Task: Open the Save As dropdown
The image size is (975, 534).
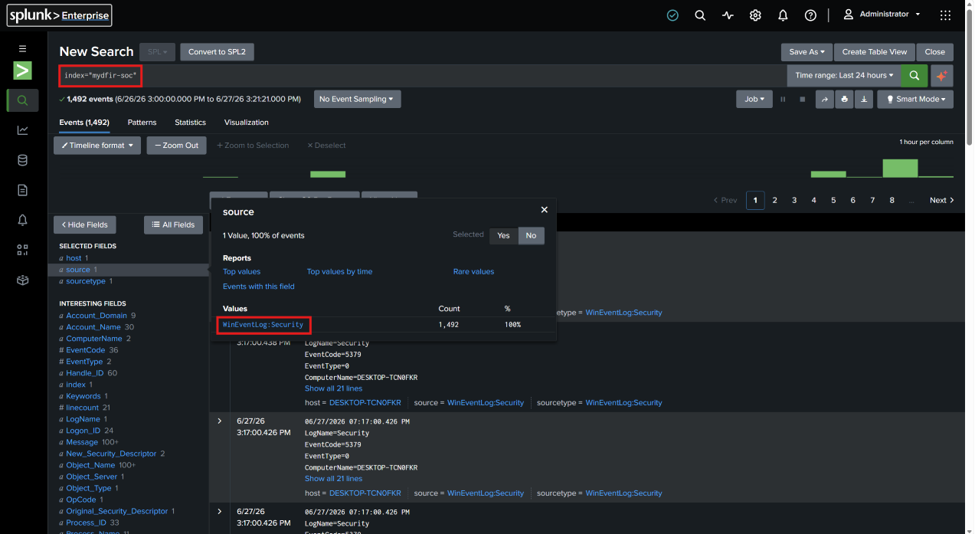Action: point(806,52)
